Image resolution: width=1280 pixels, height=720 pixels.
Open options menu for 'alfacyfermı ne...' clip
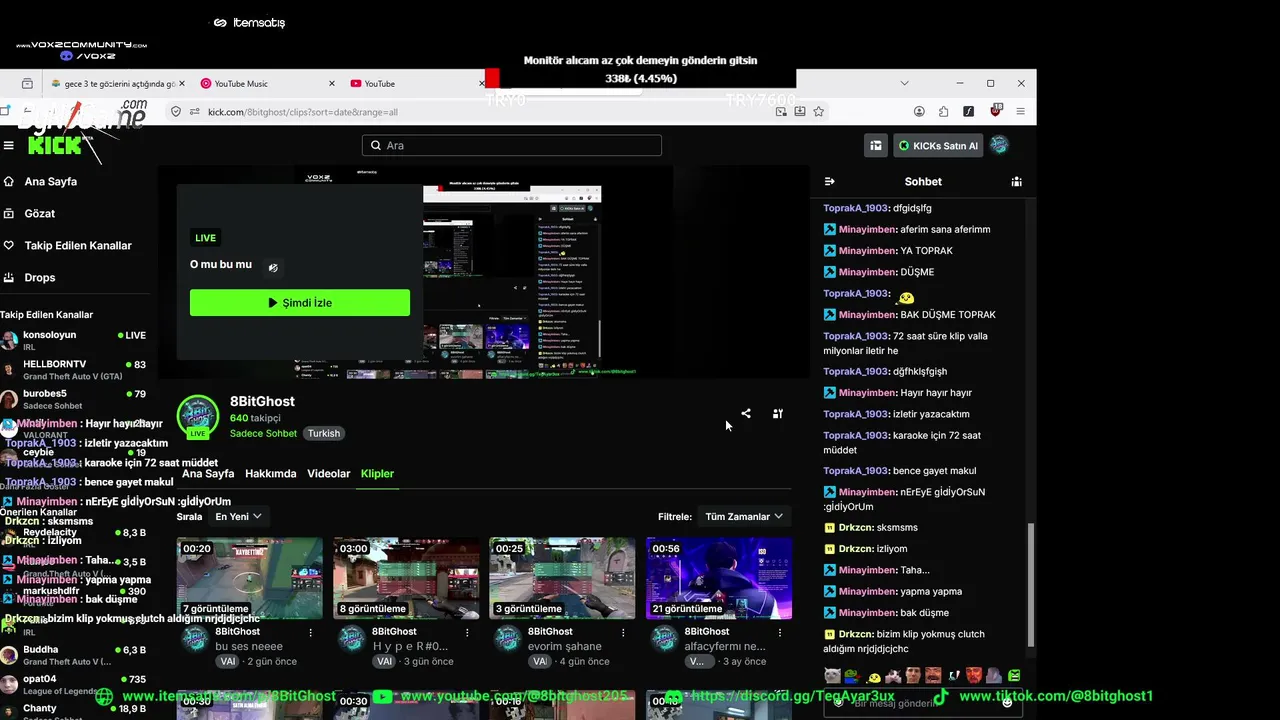(779, 632)
